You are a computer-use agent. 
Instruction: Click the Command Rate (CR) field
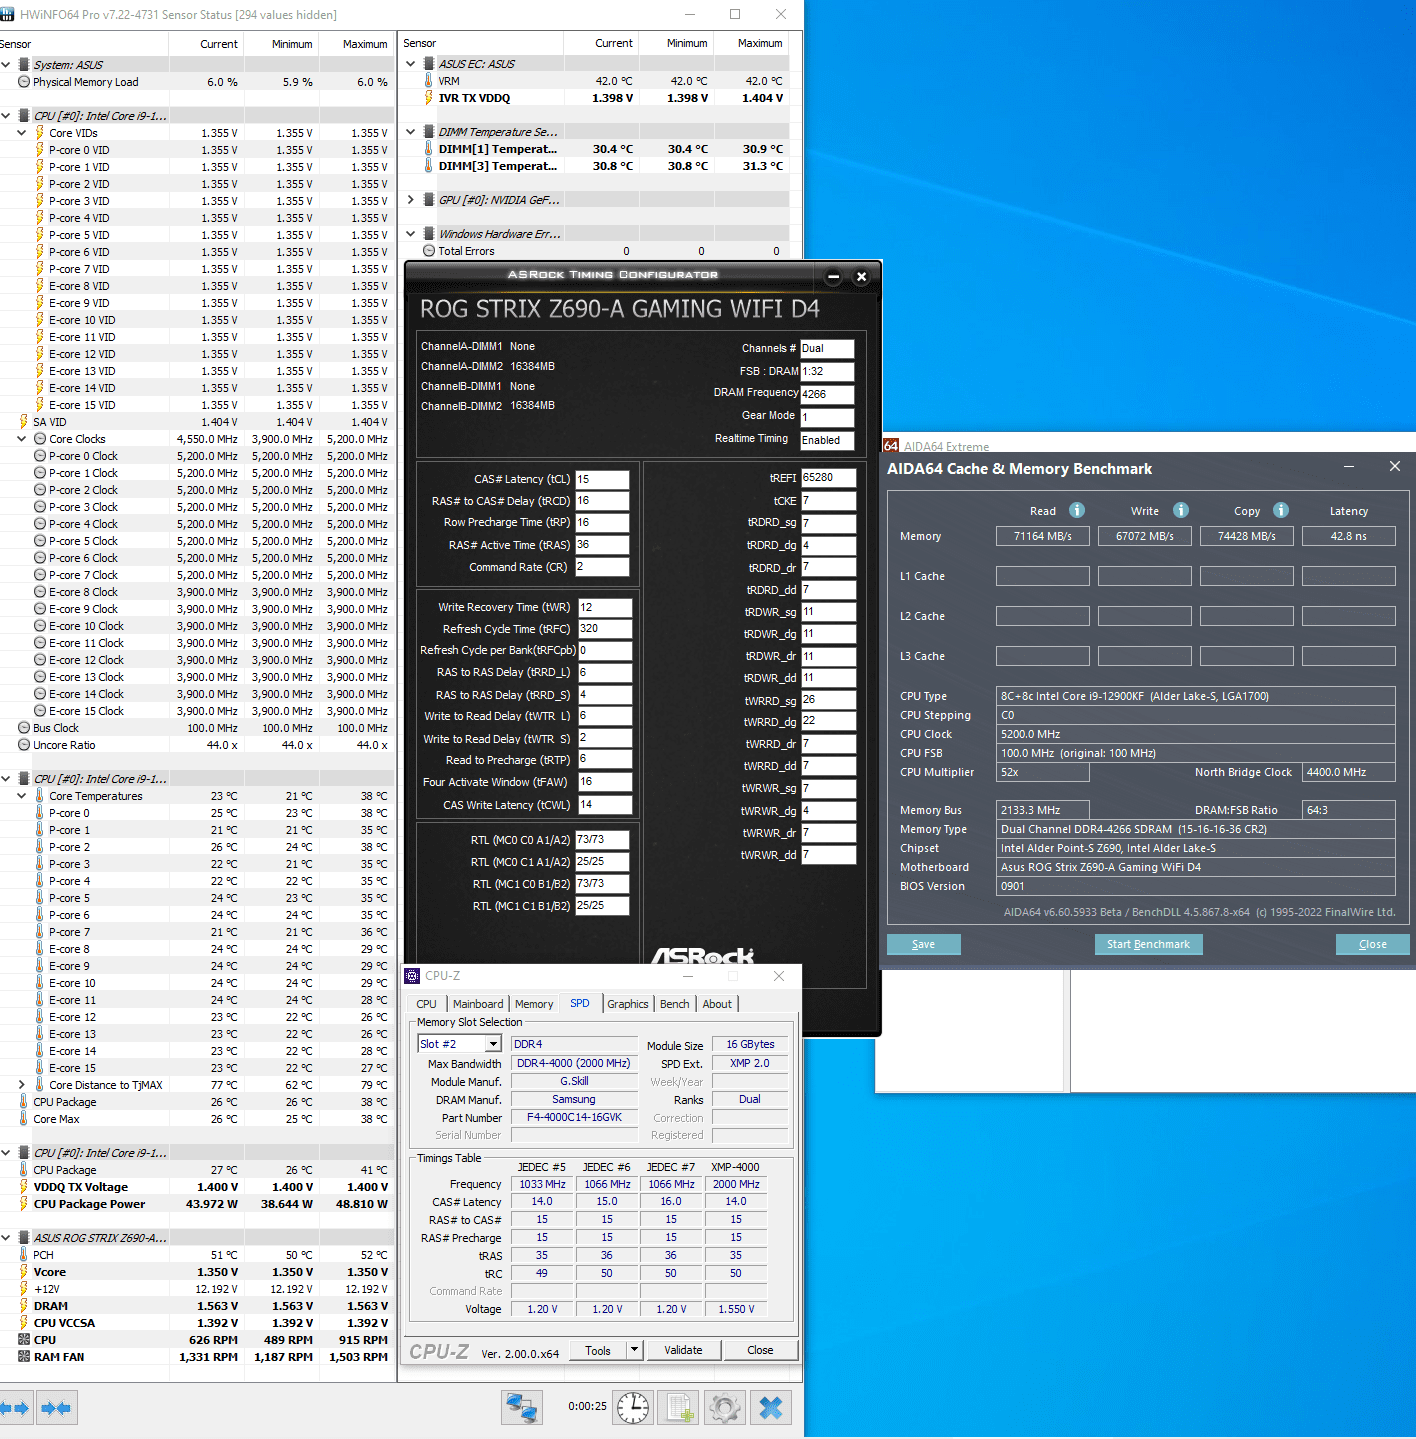click(x=602, y=567)
